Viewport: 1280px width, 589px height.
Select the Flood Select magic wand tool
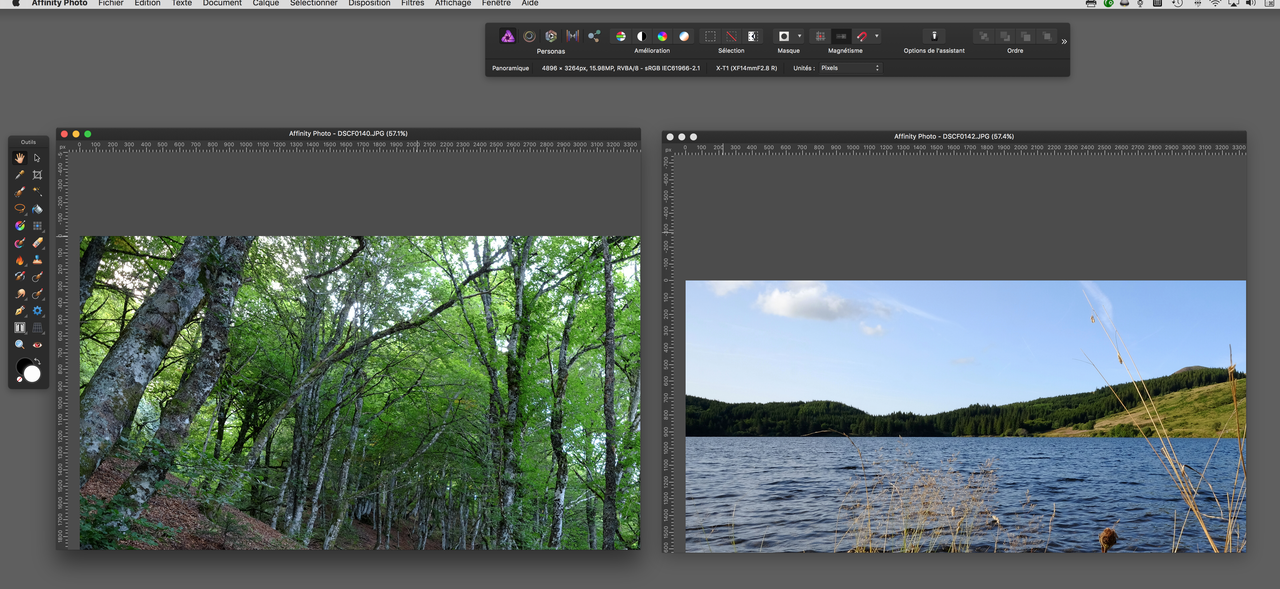point(37,192)
